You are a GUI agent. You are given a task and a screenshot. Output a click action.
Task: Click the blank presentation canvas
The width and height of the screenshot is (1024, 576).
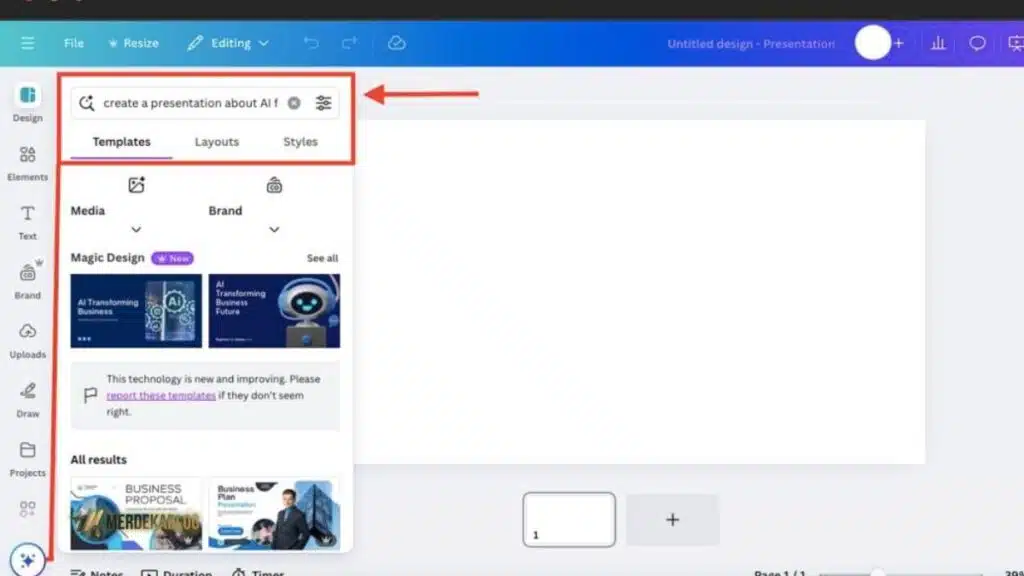pyautogui.click(x=640, y=292)
